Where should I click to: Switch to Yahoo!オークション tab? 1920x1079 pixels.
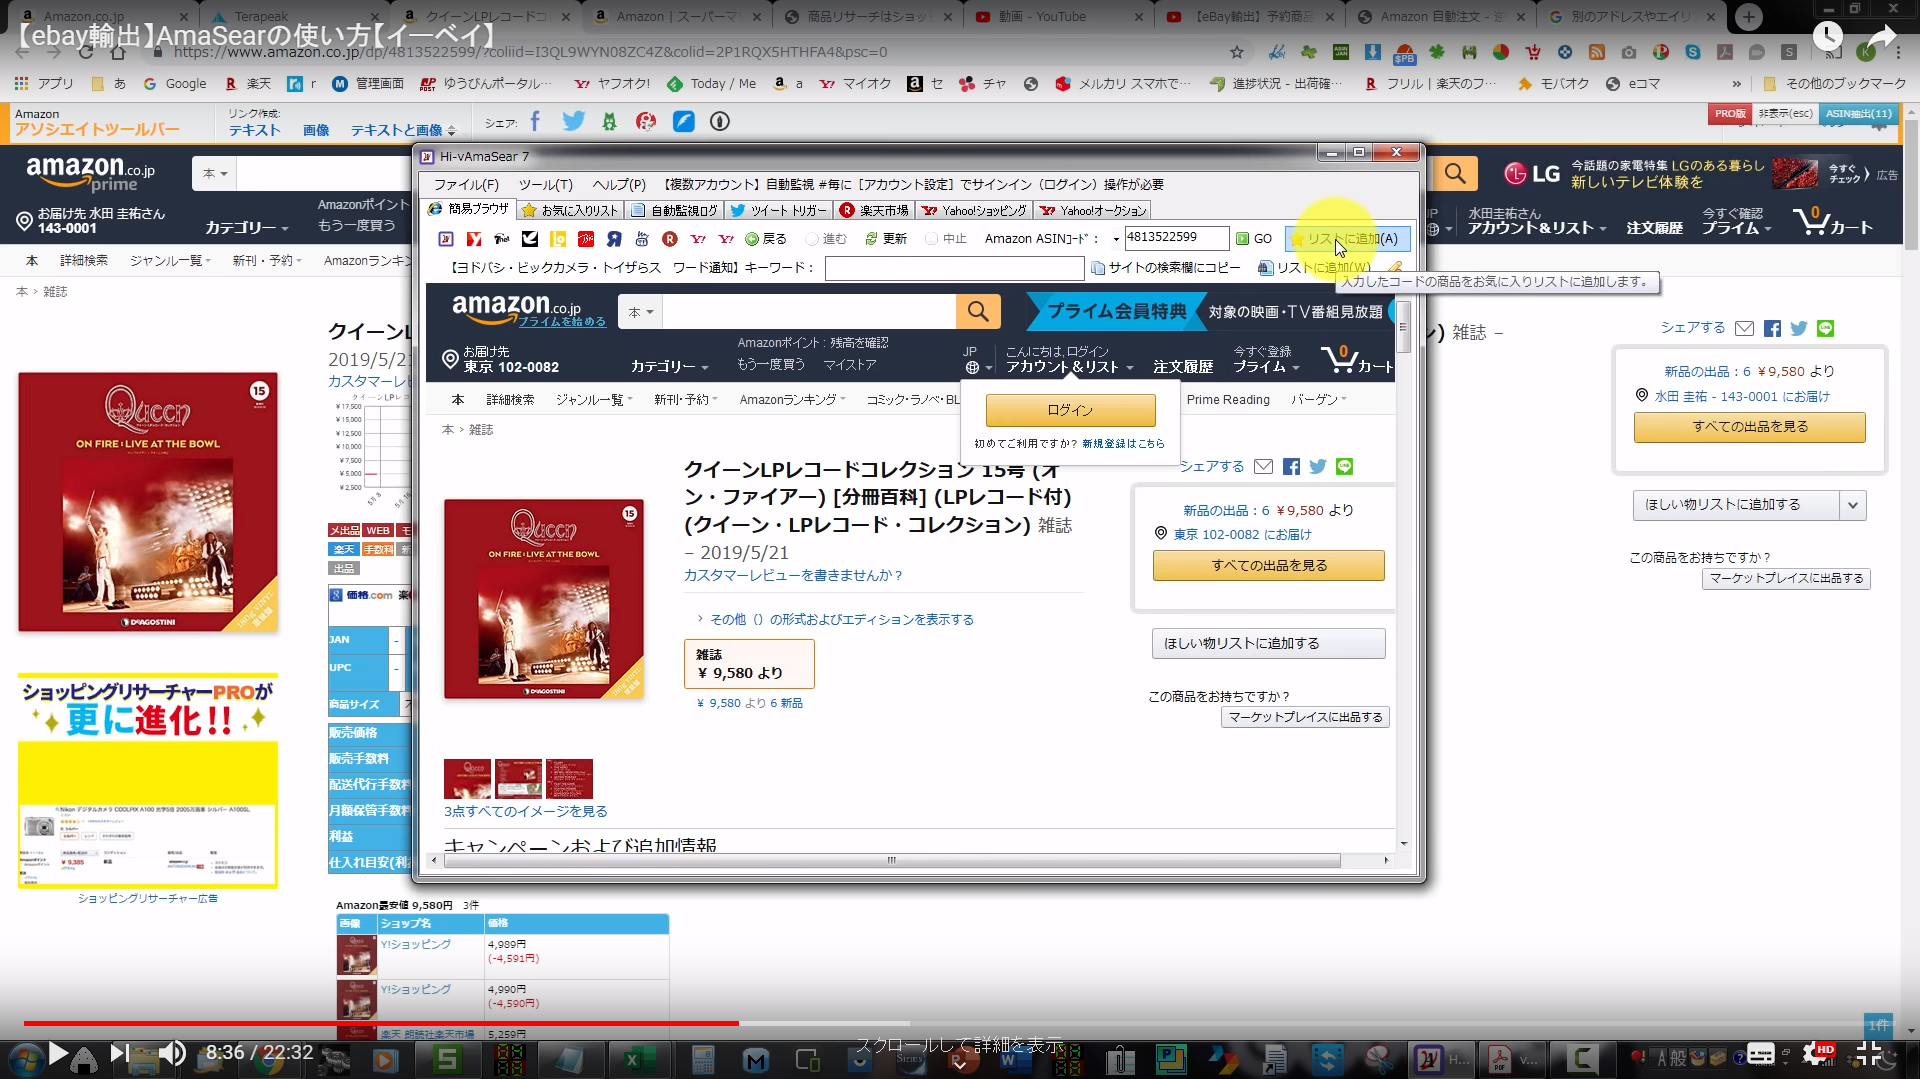point(1093,210)
